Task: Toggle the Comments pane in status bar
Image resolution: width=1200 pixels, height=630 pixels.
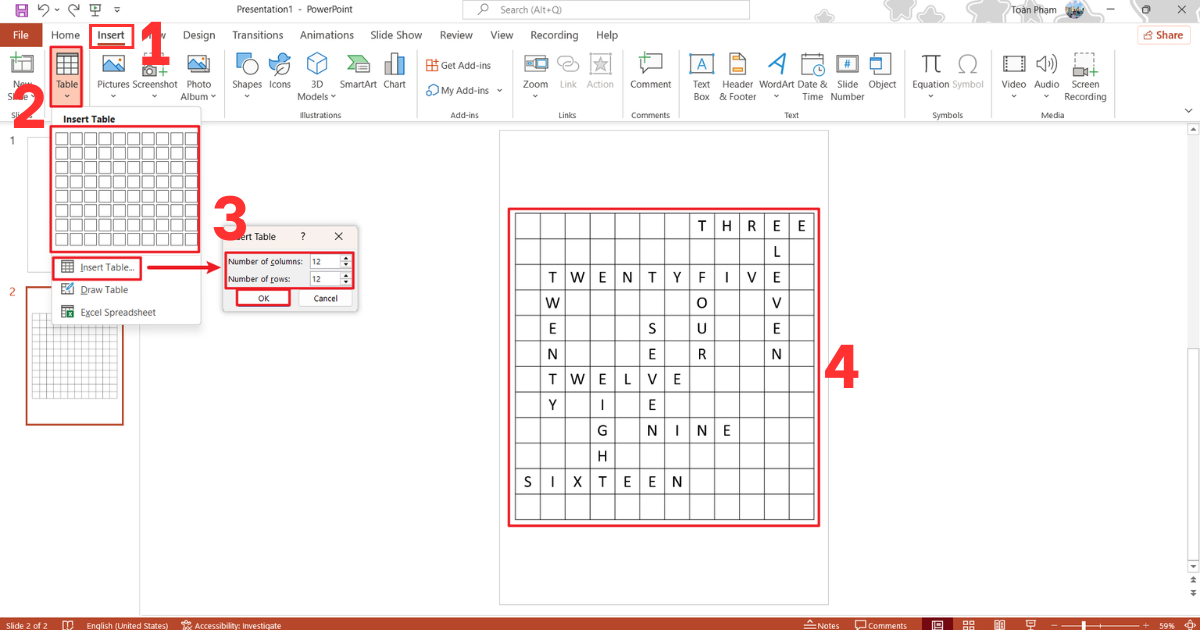Action: click(x=881, y=625)
